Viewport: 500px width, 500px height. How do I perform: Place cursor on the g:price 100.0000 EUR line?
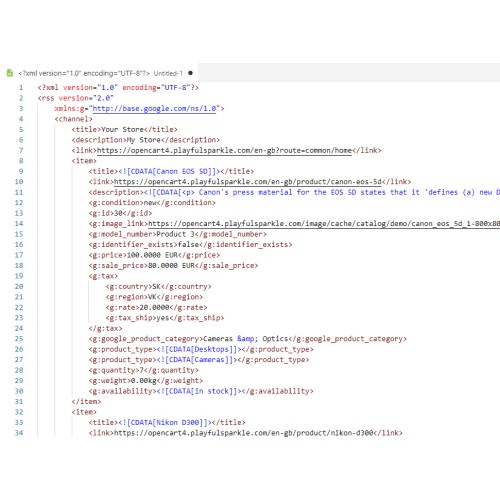[x=154, y=255]
